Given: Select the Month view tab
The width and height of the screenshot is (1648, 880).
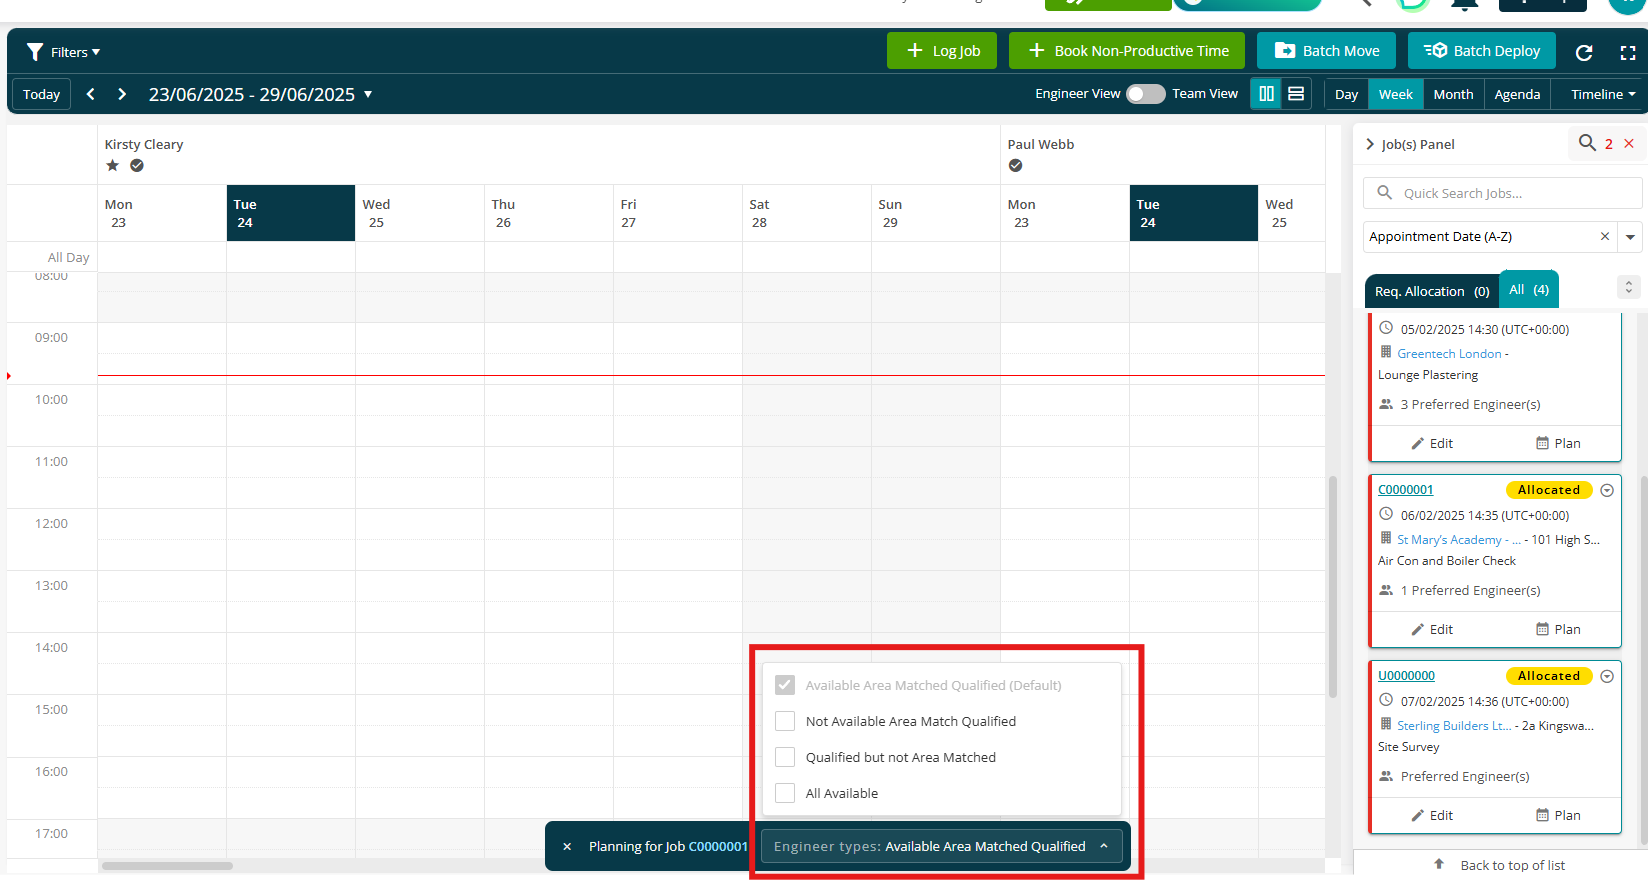Looking at the screenshot, I should [1453, 94].
